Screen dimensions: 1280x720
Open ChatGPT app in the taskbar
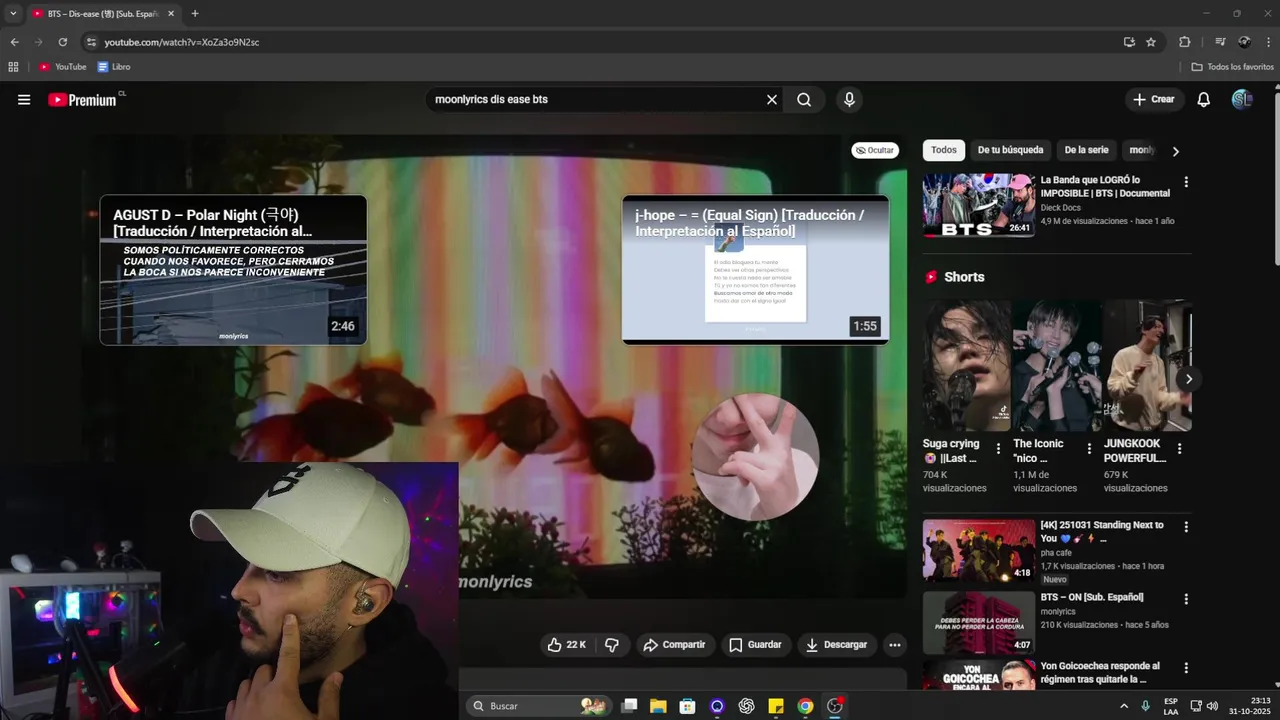(x=746, y=706)
